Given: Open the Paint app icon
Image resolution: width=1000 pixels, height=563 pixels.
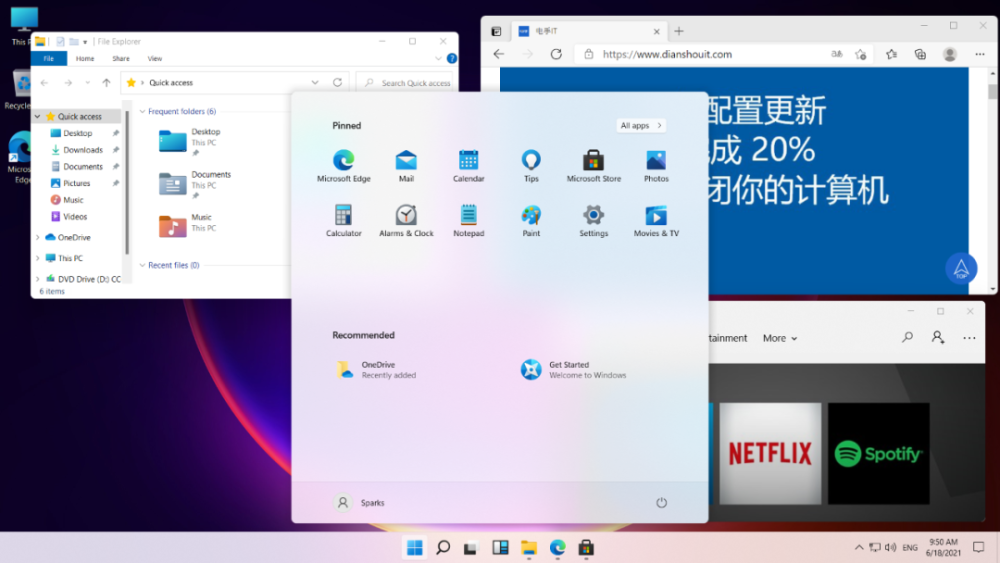Looking at the screenshot, I should point(531,221).
